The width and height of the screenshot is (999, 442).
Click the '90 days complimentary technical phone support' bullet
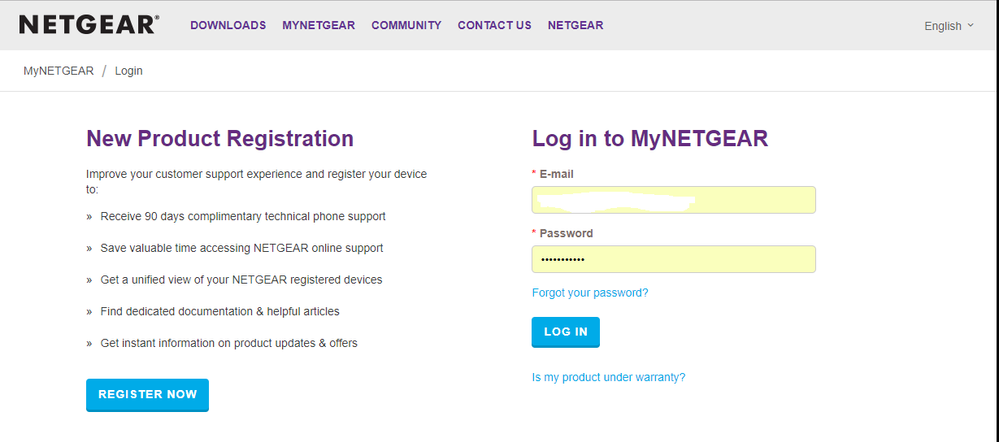pos(243,216)
